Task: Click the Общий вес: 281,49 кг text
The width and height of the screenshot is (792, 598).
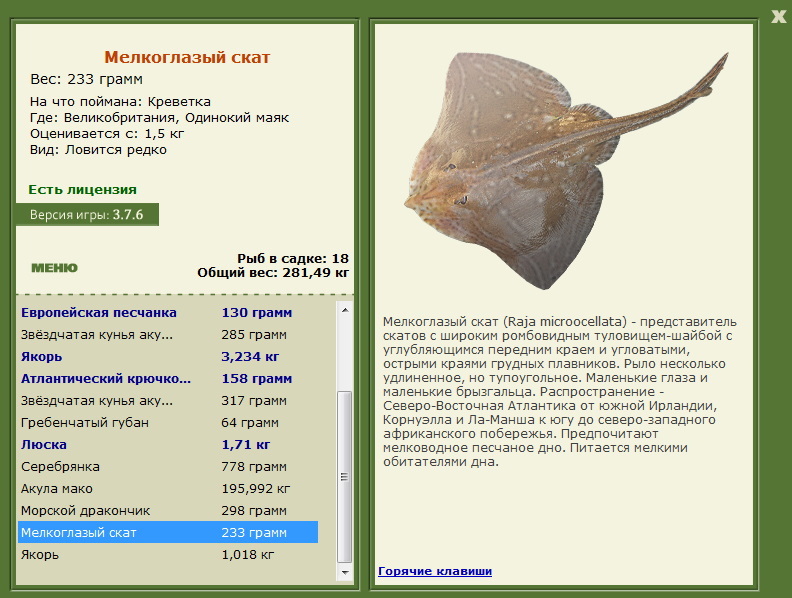Action: pos(273,273)
